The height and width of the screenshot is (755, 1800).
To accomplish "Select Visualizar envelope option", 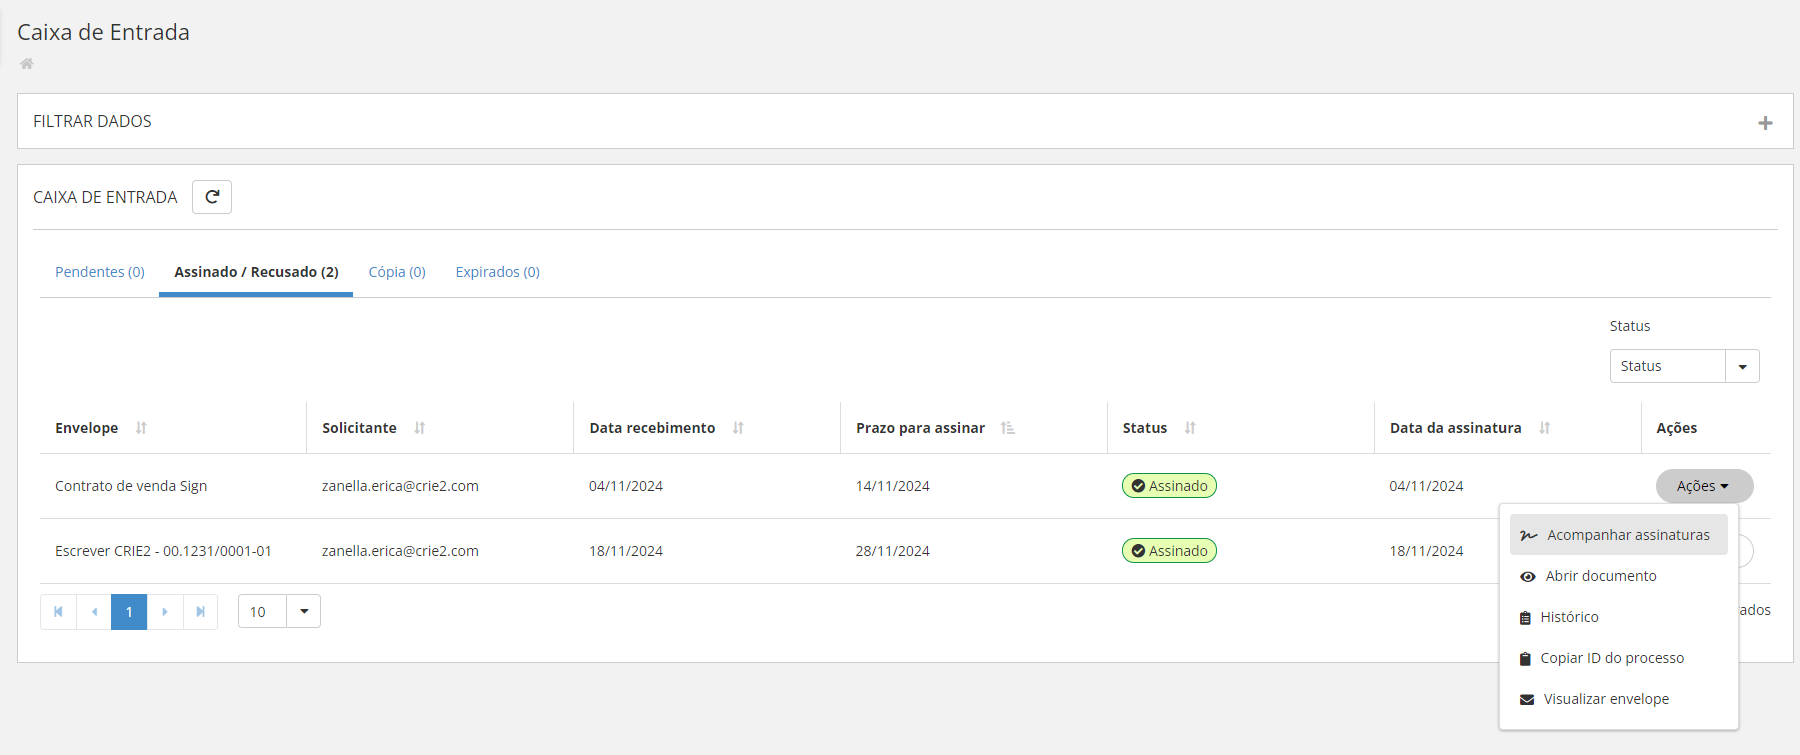I will 1605,699.
